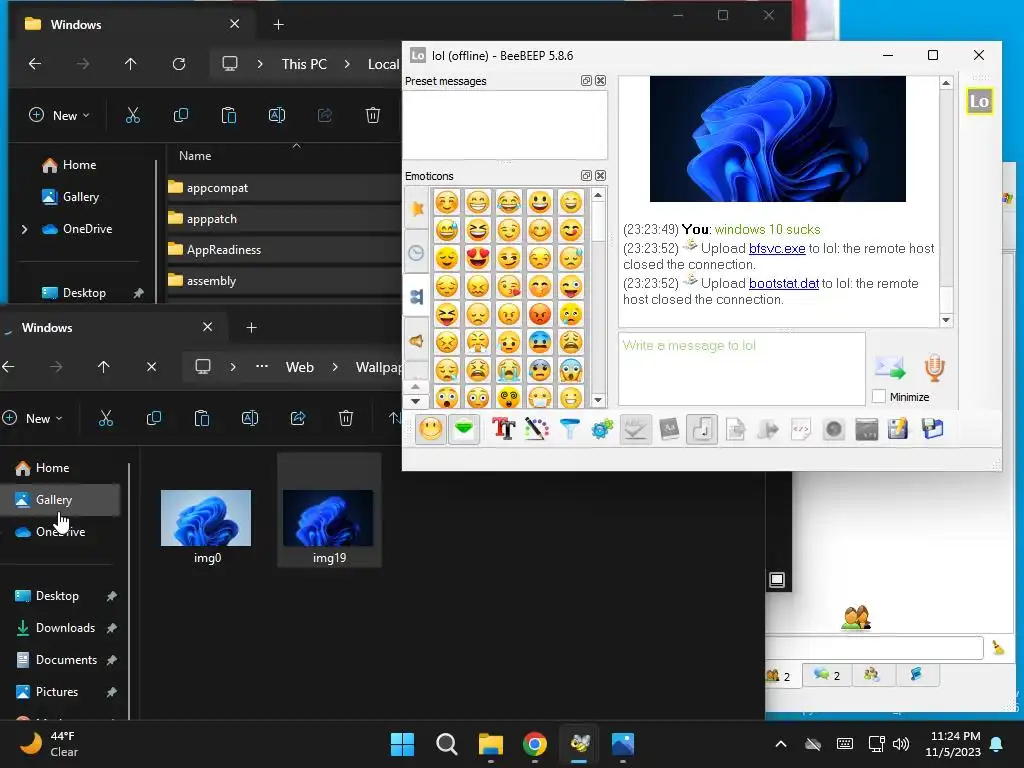Insert the heart-eyes emoticon
1024x768 pixels.
(478, 258)
